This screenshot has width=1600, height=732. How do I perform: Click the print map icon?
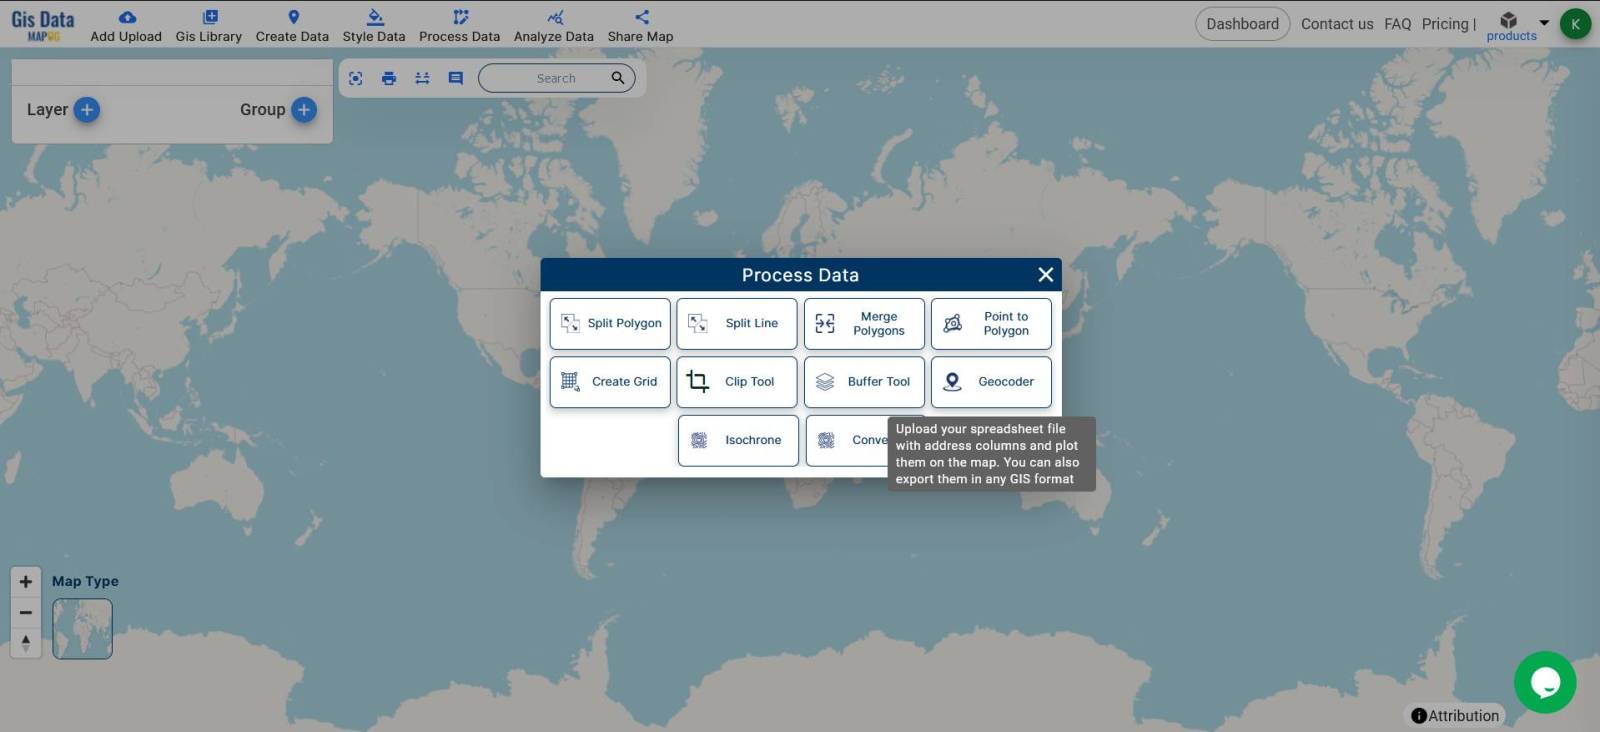coord(389,78)
